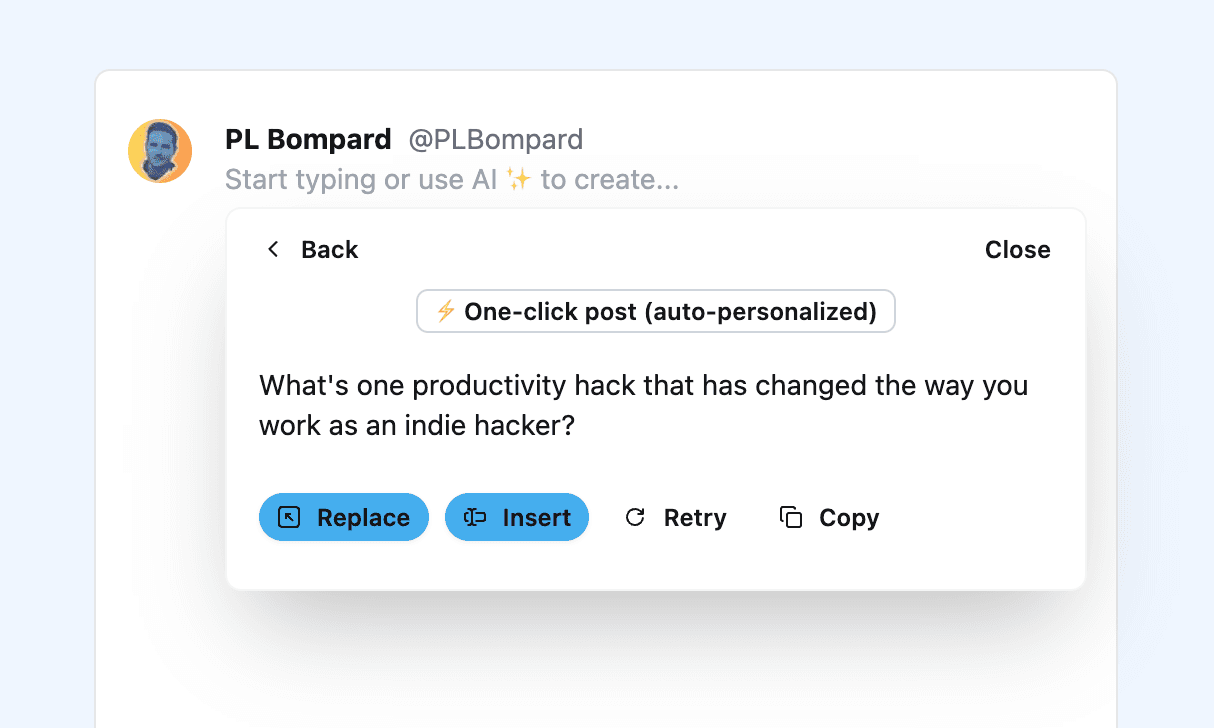Click the Back label to go back
This screenshot has height=728, width=1214.
[x=330, y=249]
